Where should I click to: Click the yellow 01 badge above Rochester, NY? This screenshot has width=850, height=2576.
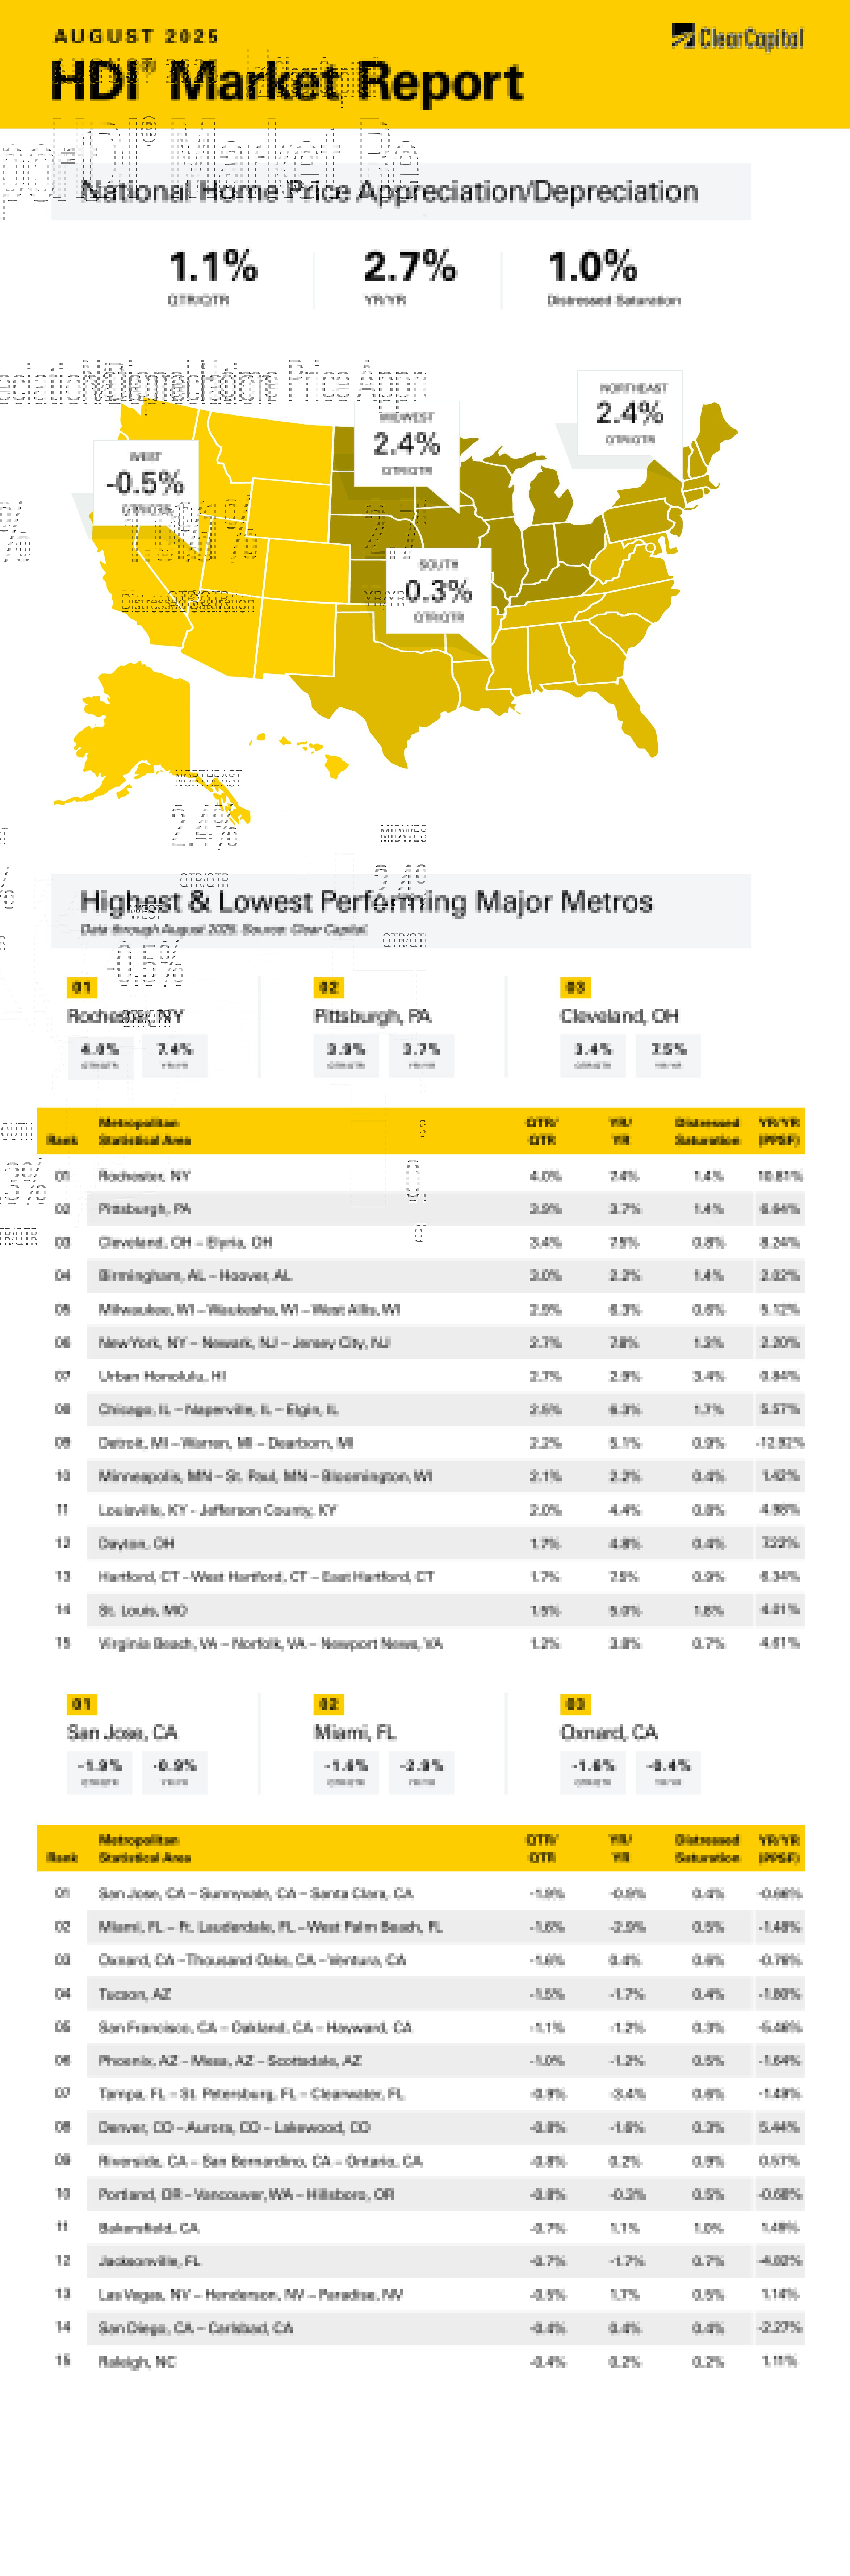tap(82, 987)
